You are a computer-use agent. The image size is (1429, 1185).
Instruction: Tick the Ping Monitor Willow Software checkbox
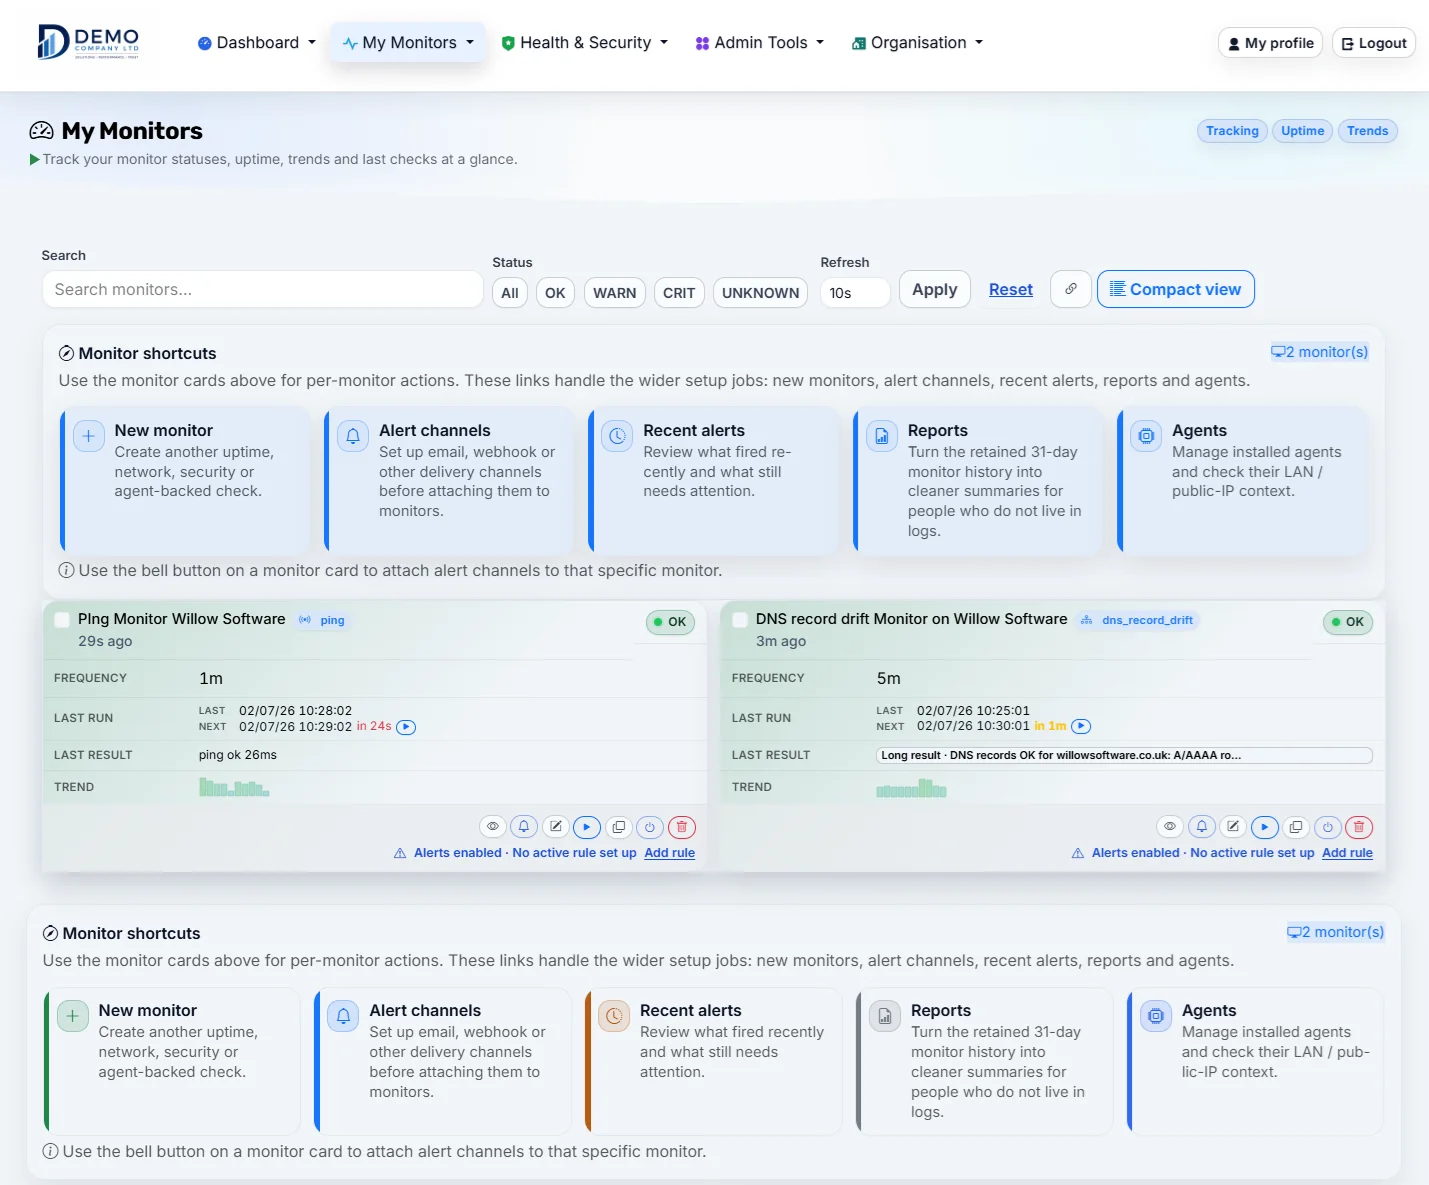[62, 620]
